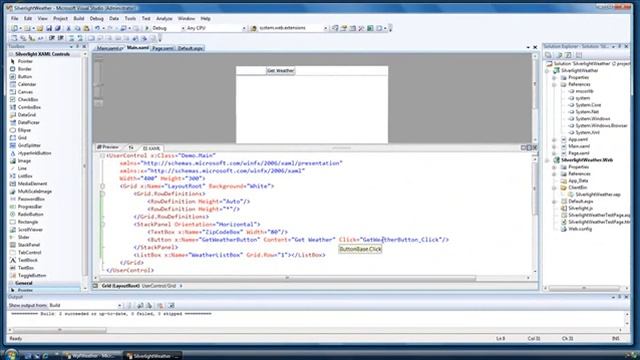This screenshot has width=640, height=360.
Task: Switch to the Default.aspx document tab
Action: coord(190,48)
